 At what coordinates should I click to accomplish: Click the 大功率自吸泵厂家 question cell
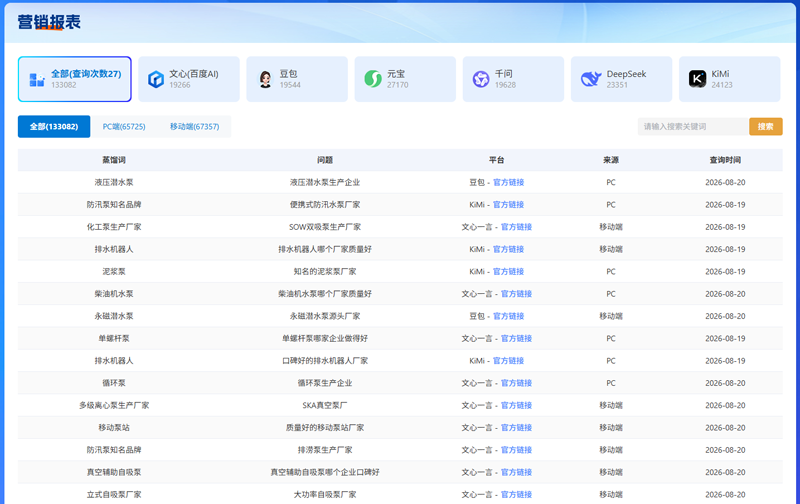click(x=324, y=494)
